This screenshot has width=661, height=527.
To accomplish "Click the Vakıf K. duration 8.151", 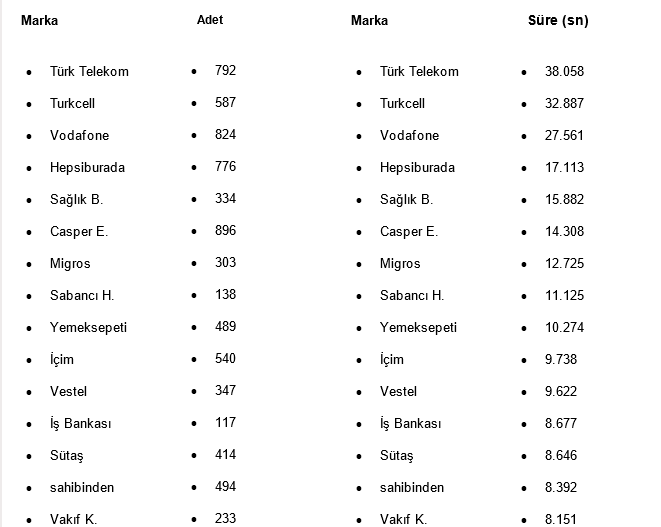I will (x=561, y=519).
